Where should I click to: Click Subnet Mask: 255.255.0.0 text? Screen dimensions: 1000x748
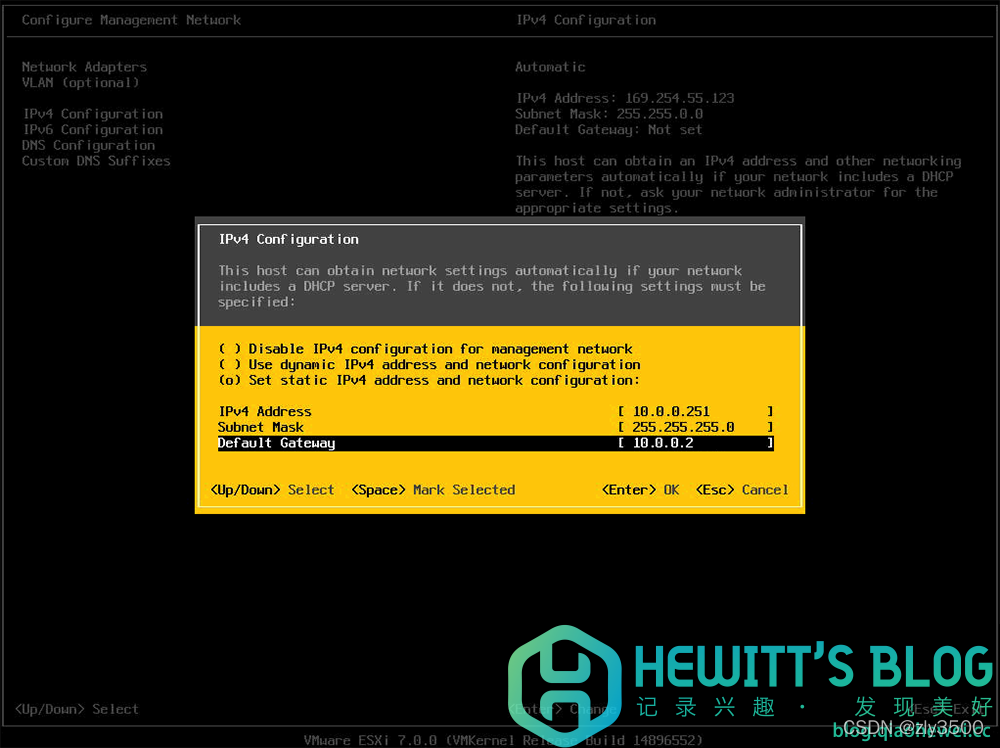609,114
